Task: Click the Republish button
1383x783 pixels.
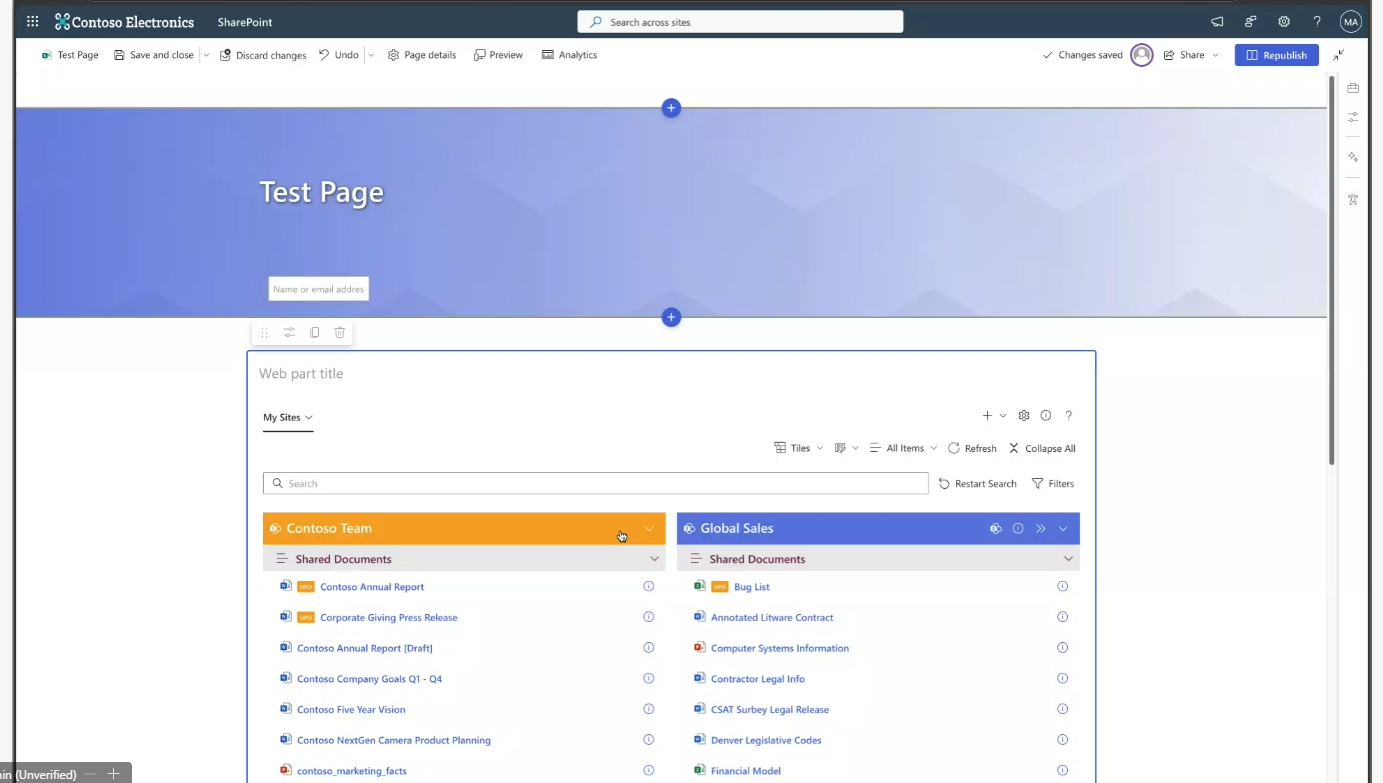Action: point(1277,55)
